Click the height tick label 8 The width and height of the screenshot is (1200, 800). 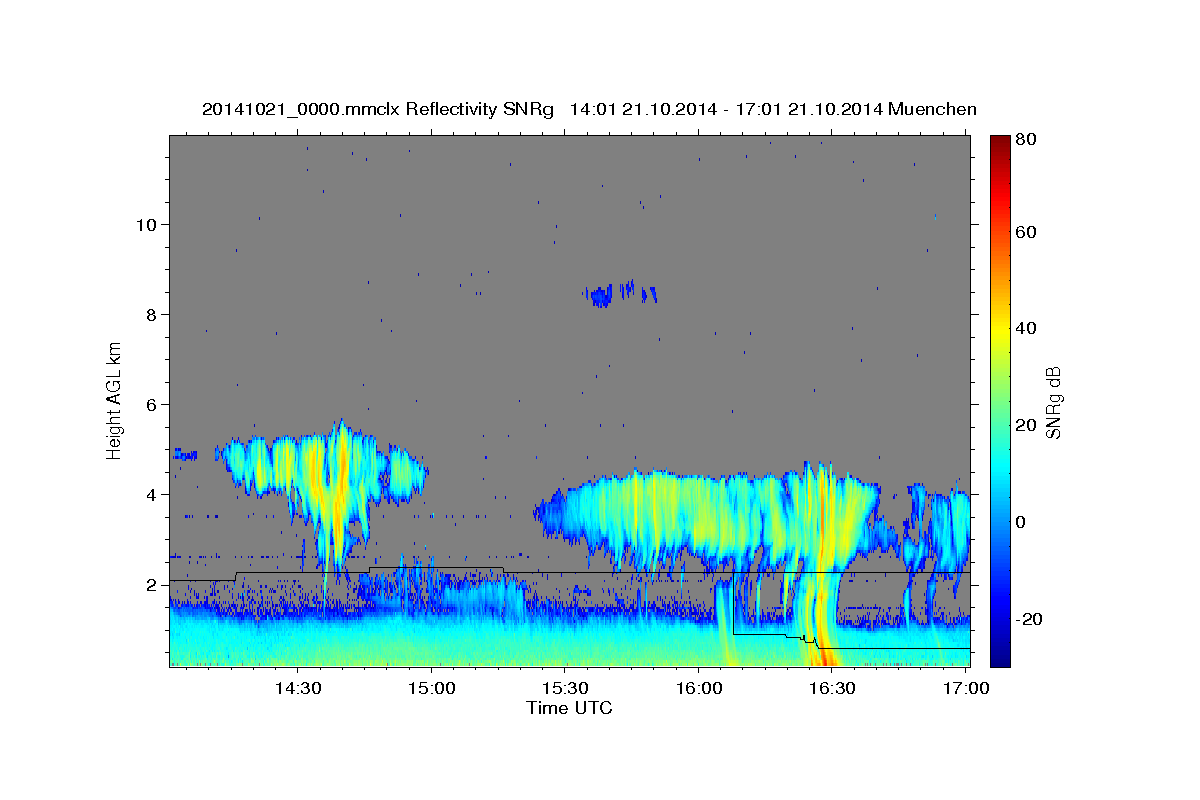151,314
